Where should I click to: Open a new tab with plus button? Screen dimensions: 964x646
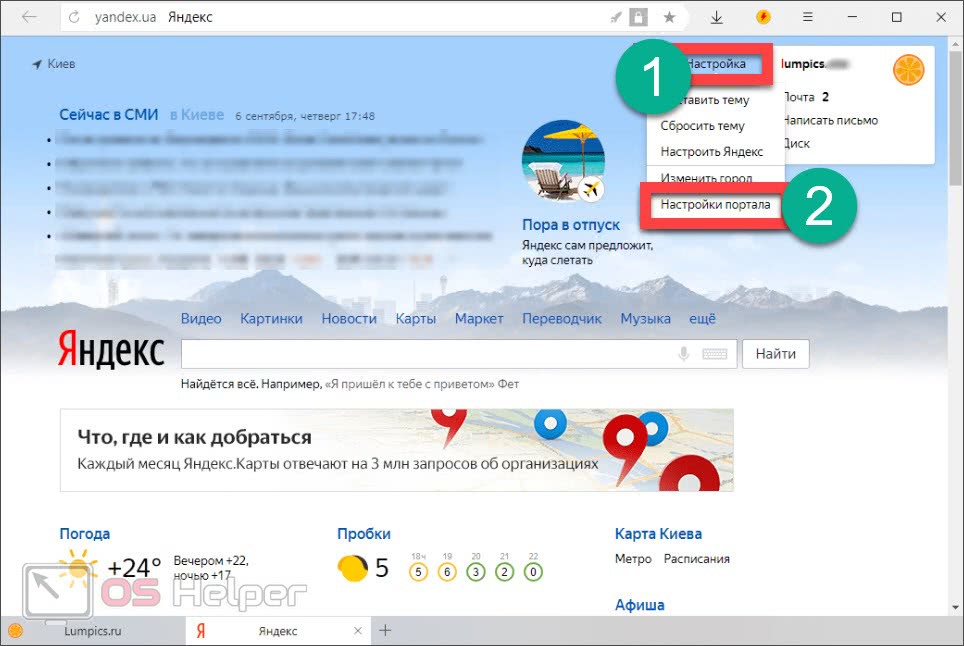(x=385, y=630)
